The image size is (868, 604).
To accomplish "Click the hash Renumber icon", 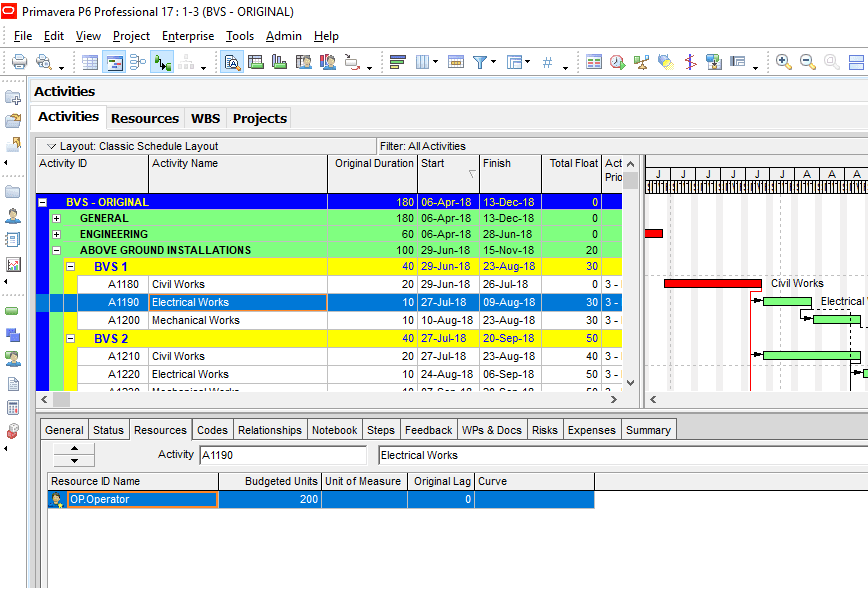I will (x=547, y=62).
